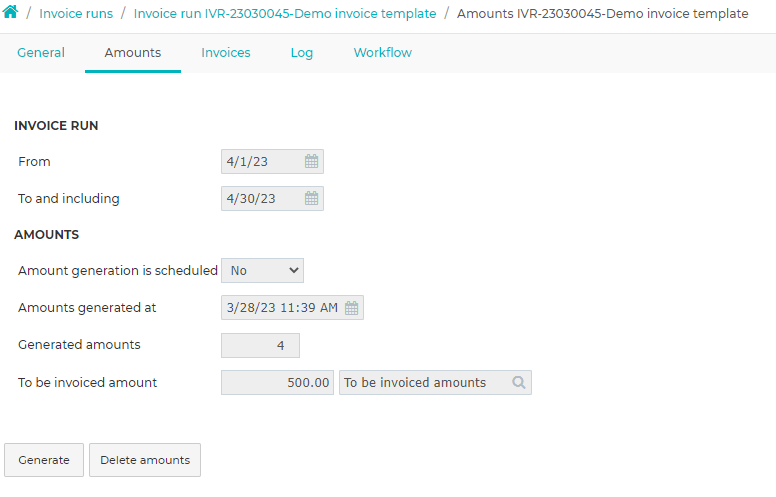Expand Amount generation is scheduled dropdown

[262, 271]
